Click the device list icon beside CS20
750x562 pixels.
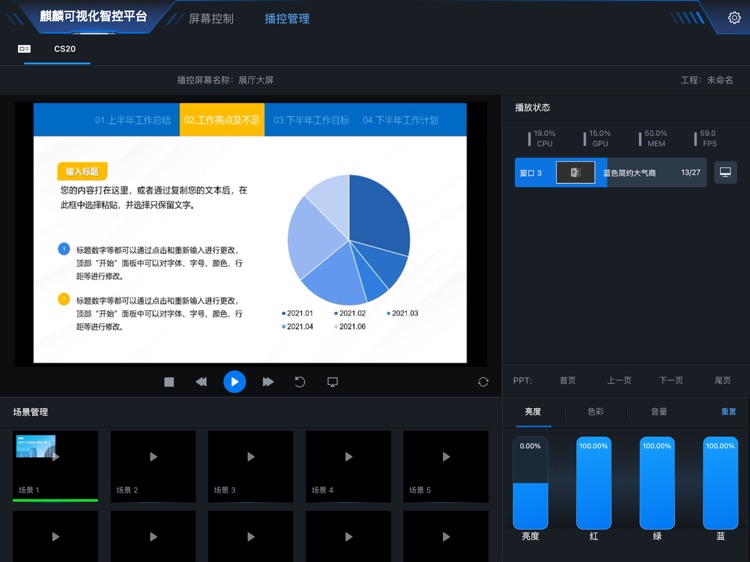24,49
